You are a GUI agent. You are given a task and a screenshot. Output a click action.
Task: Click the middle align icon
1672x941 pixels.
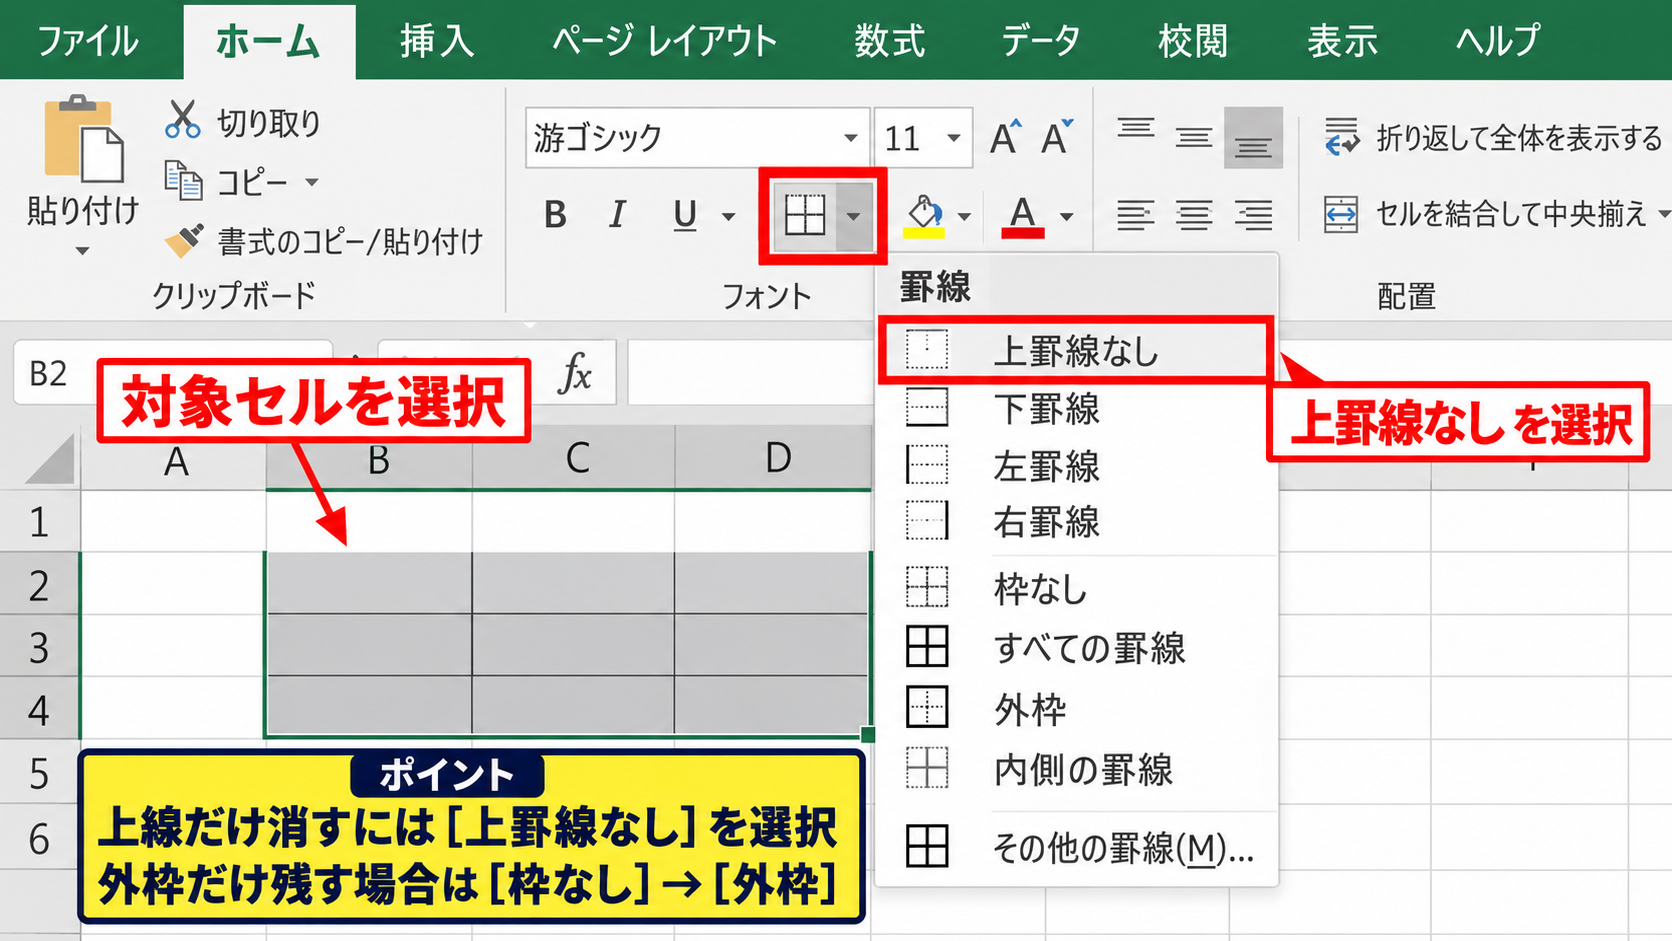click(1194, 137)
